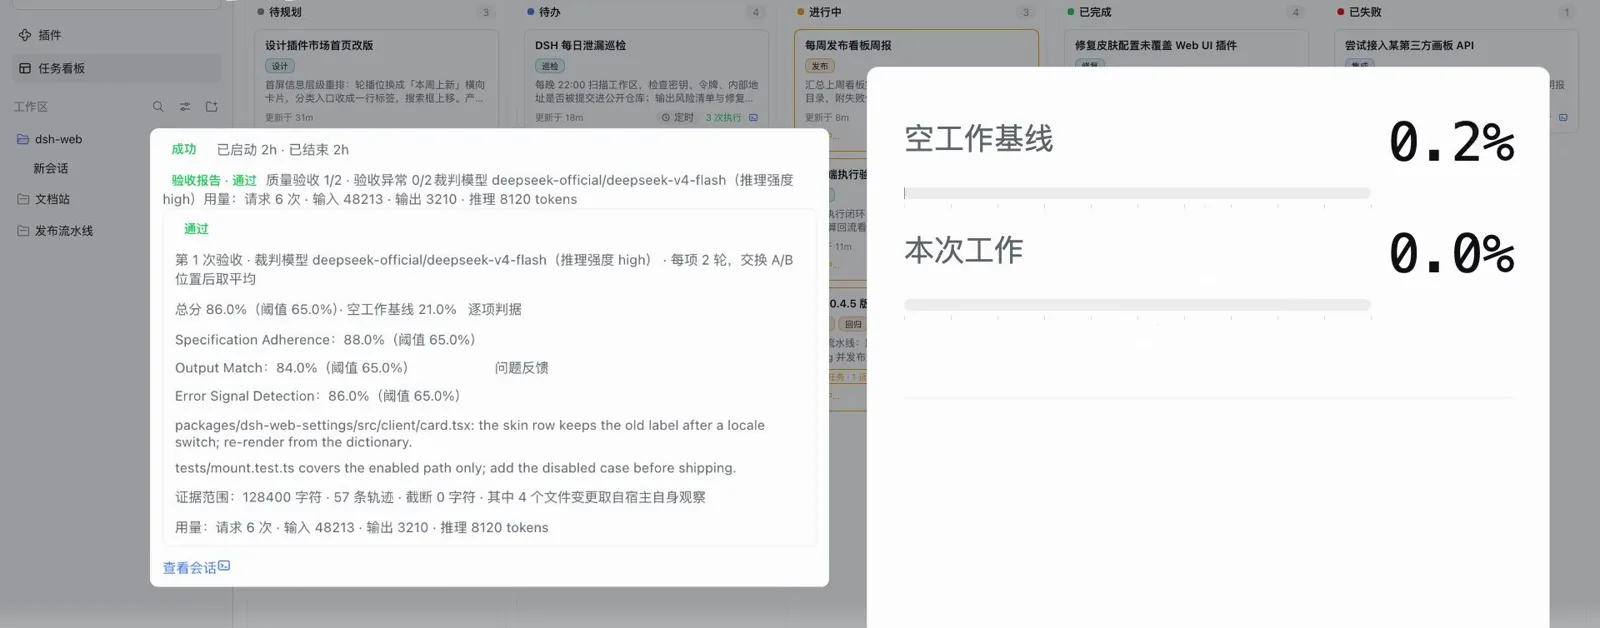Select the 发布流水线 workspace
The height and width of the screenshot is (628, 1600).
(116, 231)
